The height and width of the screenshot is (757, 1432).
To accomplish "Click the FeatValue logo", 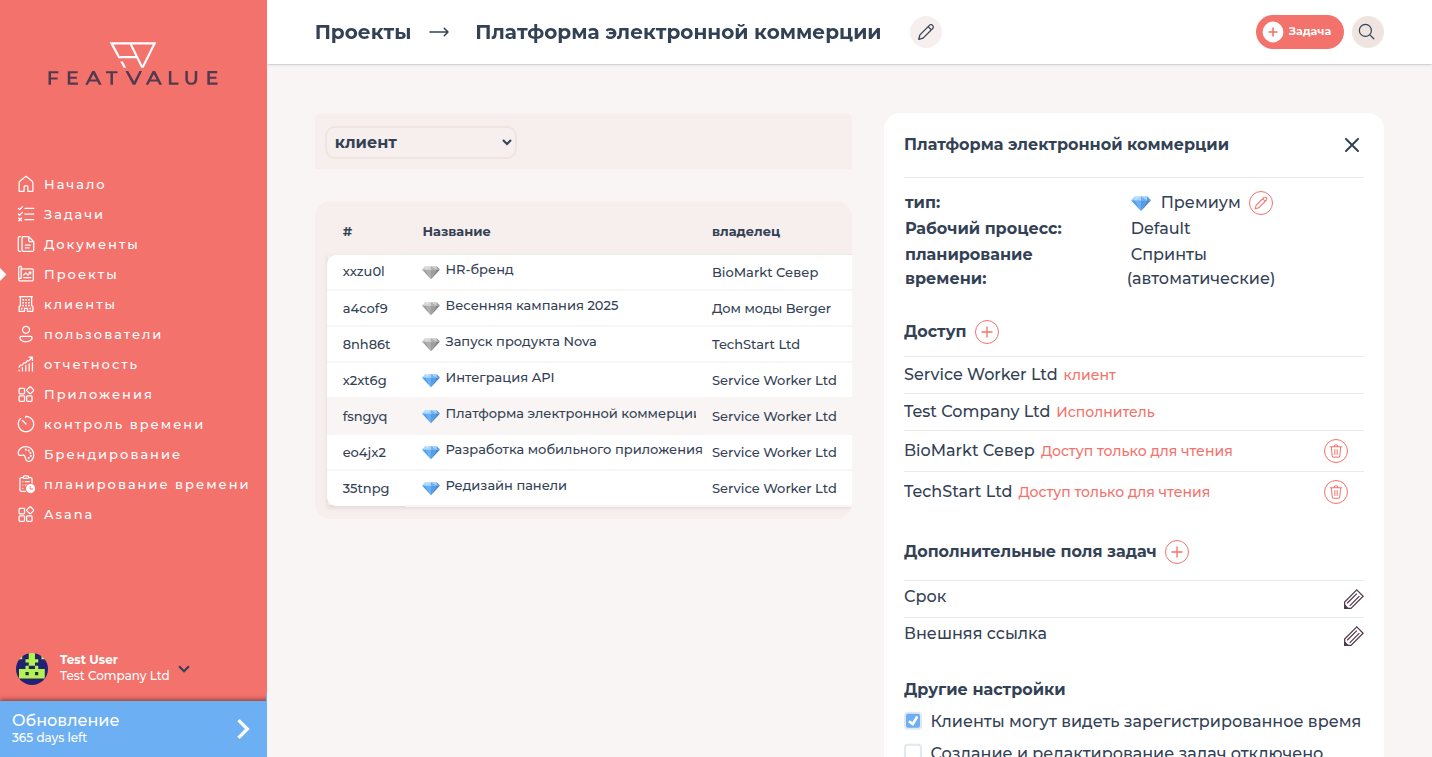I will coord(133,64).
